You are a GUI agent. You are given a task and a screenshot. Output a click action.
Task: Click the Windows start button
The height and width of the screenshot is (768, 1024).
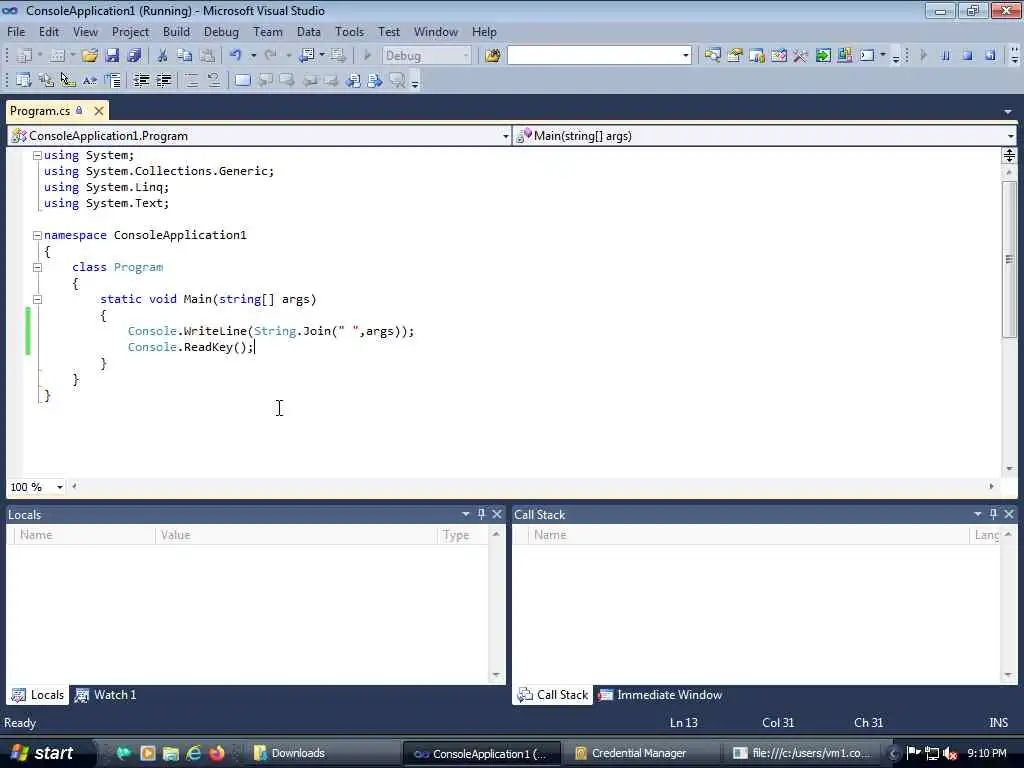coord(44,753)
